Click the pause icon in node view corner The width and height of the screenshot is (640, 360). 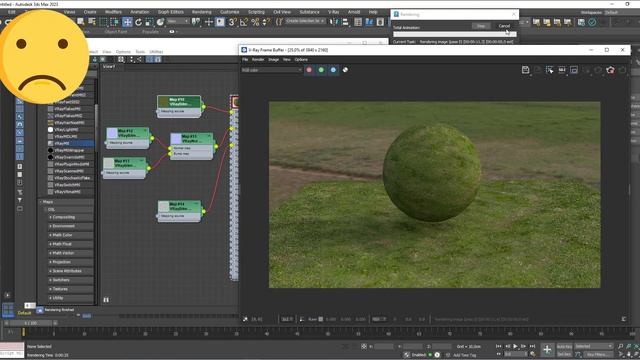pos(106,300)
